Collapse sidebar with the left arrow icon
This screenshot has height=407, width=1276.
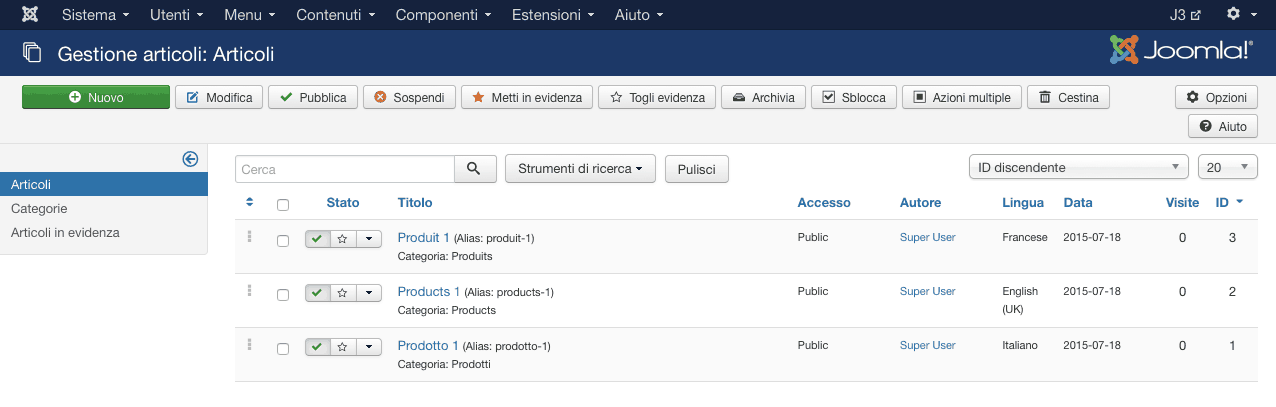[190, 159]
